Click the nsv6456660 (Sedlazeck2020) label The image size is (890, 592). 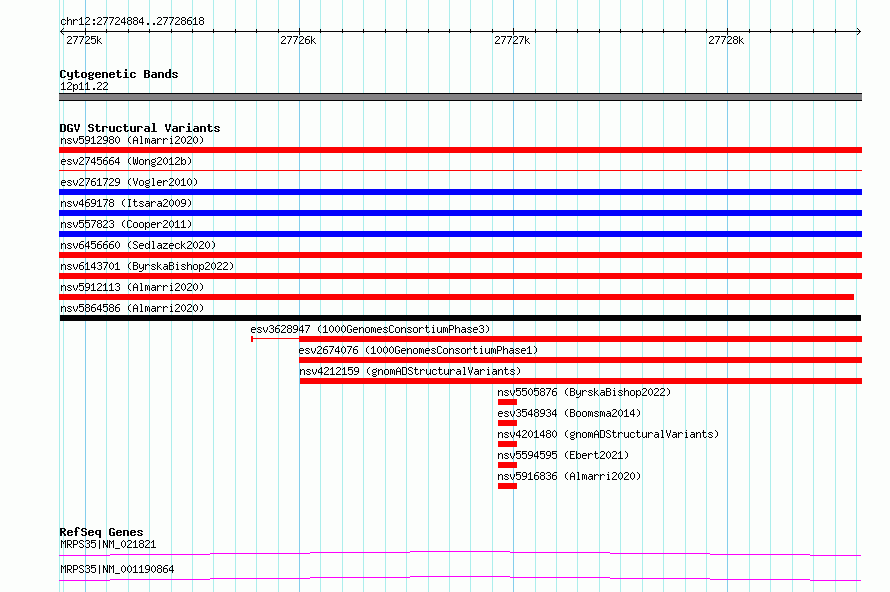click(x=138, y=245)
